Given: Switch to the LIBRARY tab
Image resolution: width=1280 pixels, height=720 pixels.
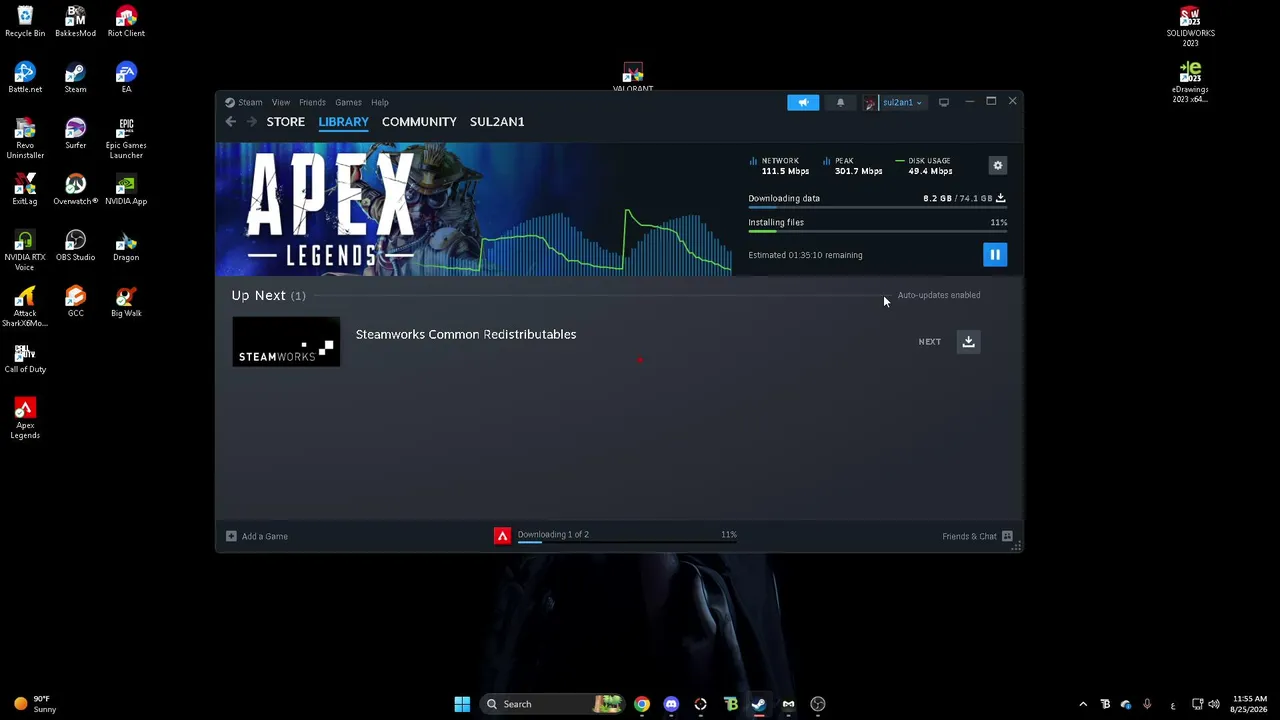Looking at the screenshot, I should [343, 122].
